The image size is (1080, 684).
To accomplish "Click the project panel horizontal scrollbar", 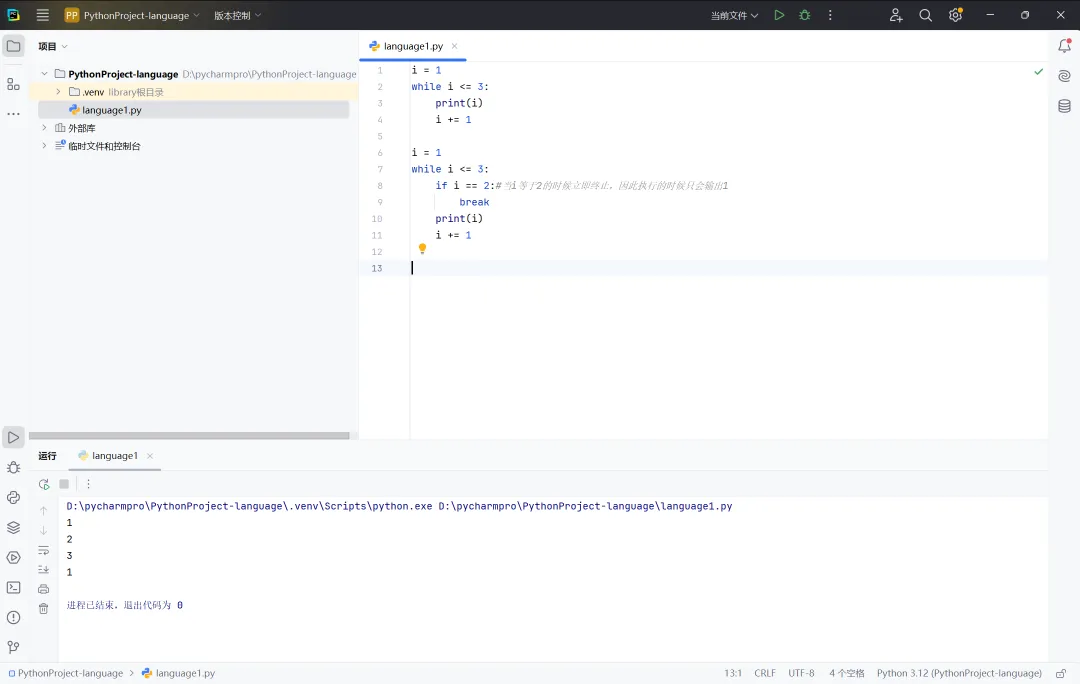I will pyautogui.click(x=189, y=435).
